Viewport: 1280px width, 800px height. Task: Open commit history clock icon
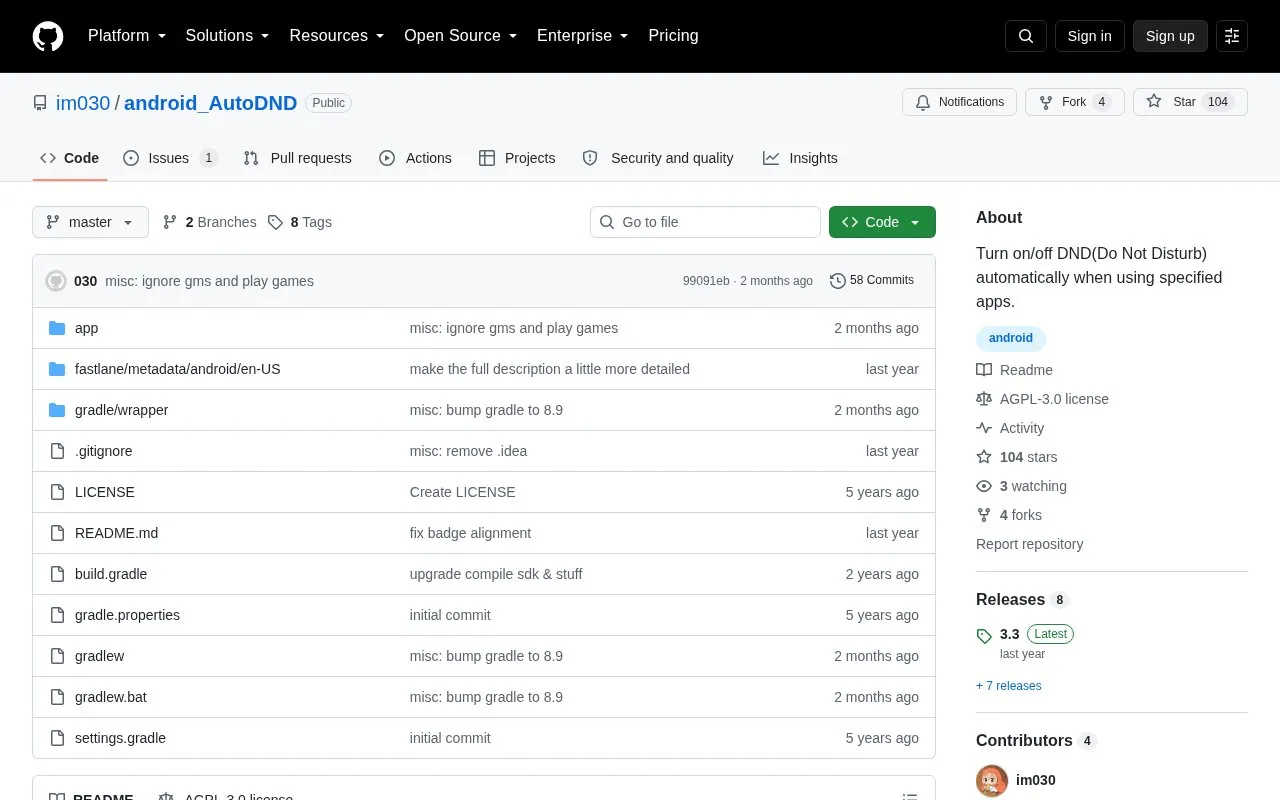click(x=838, y=281)
